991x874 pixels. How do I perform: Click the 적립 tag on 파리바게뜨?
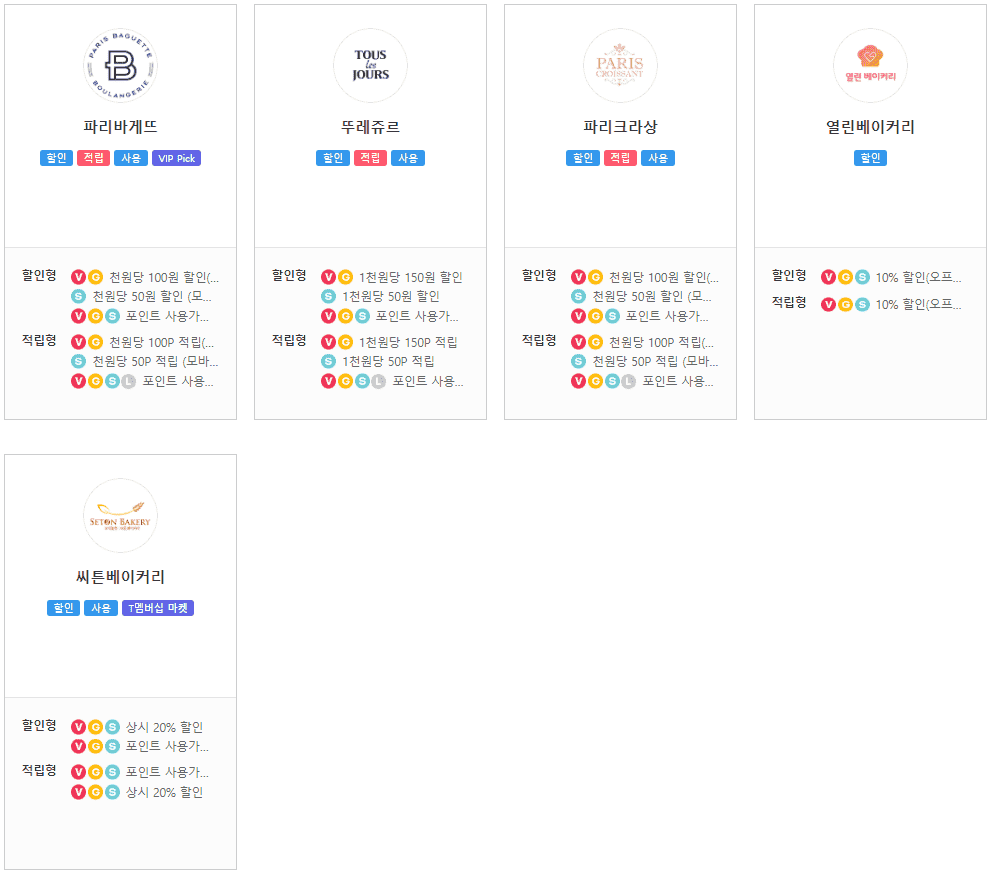[94, 158]
